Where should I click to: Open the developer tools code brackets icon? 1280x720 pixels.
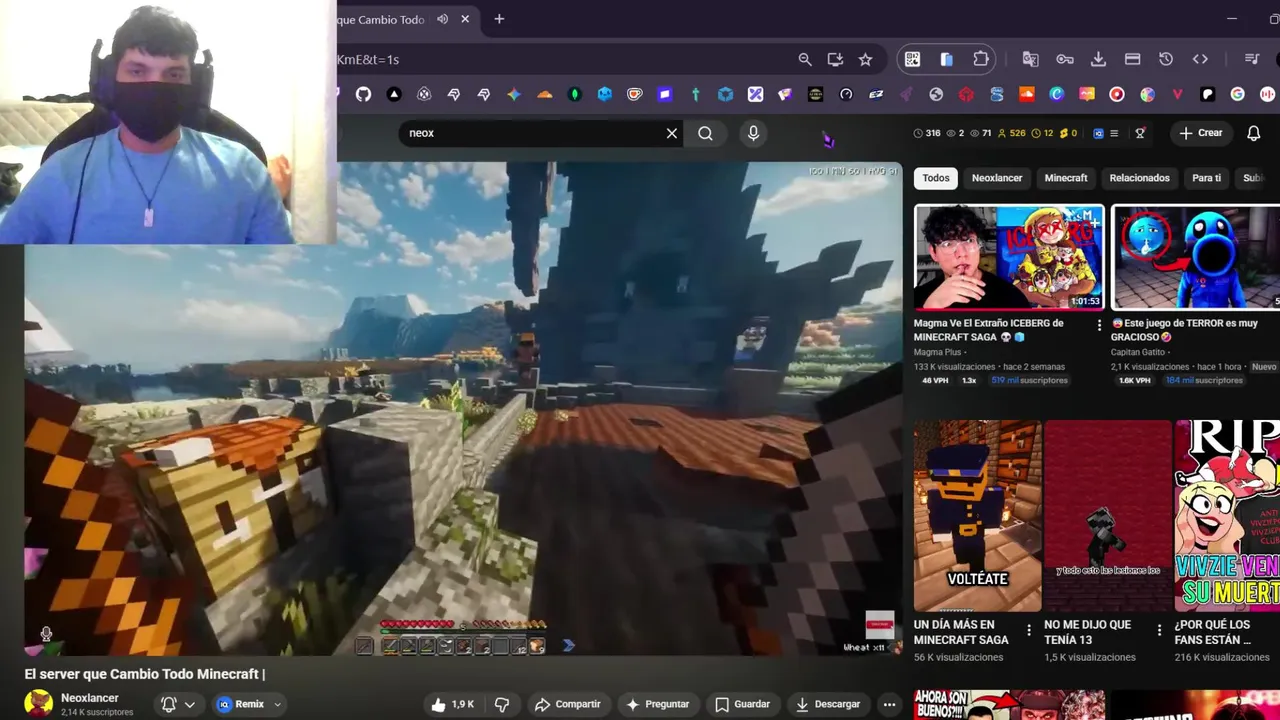pyautogui.click(x=1200, y=60)
